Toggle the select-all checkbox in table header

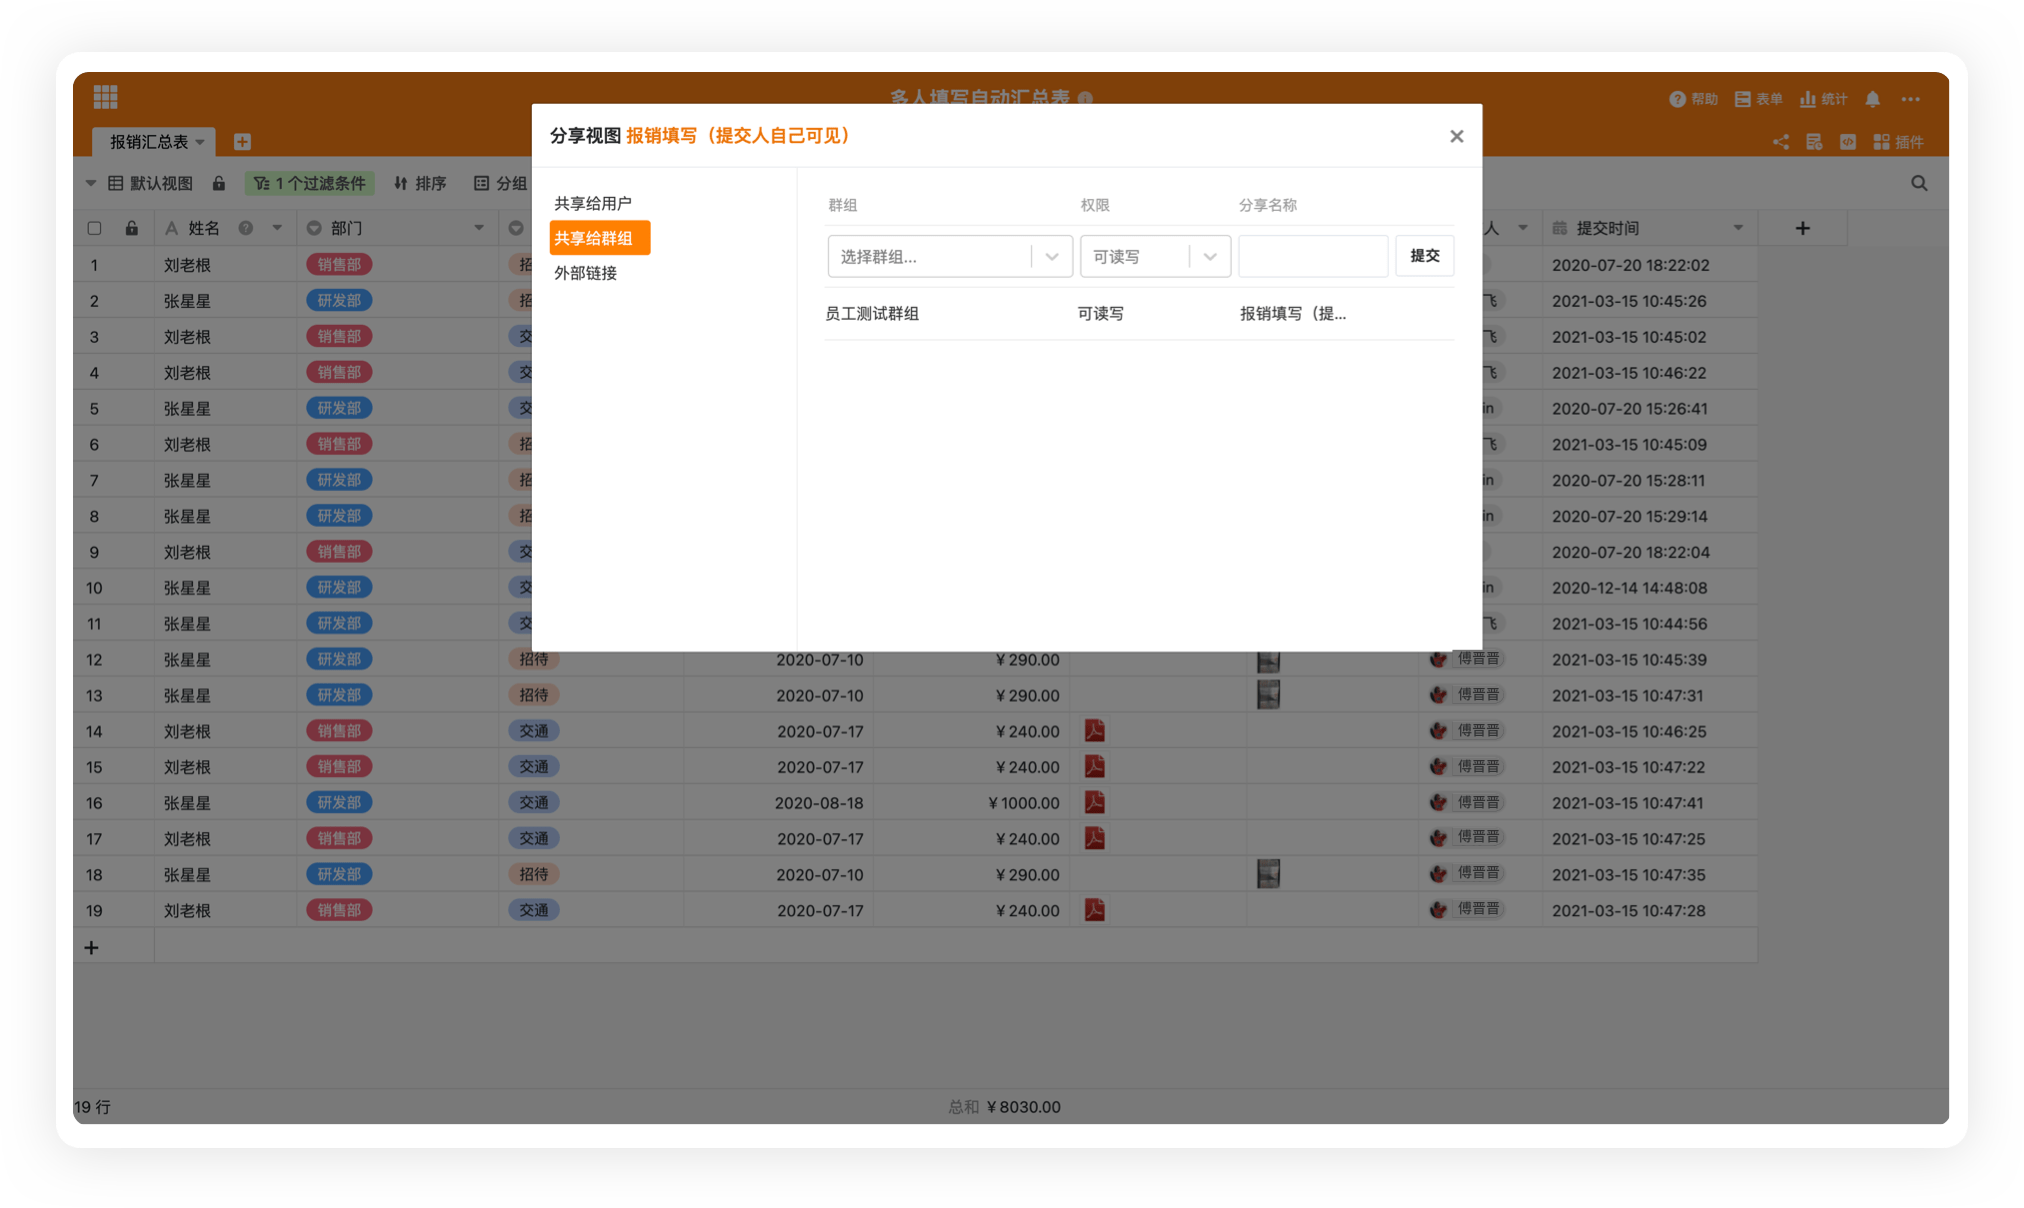(94, 228)
